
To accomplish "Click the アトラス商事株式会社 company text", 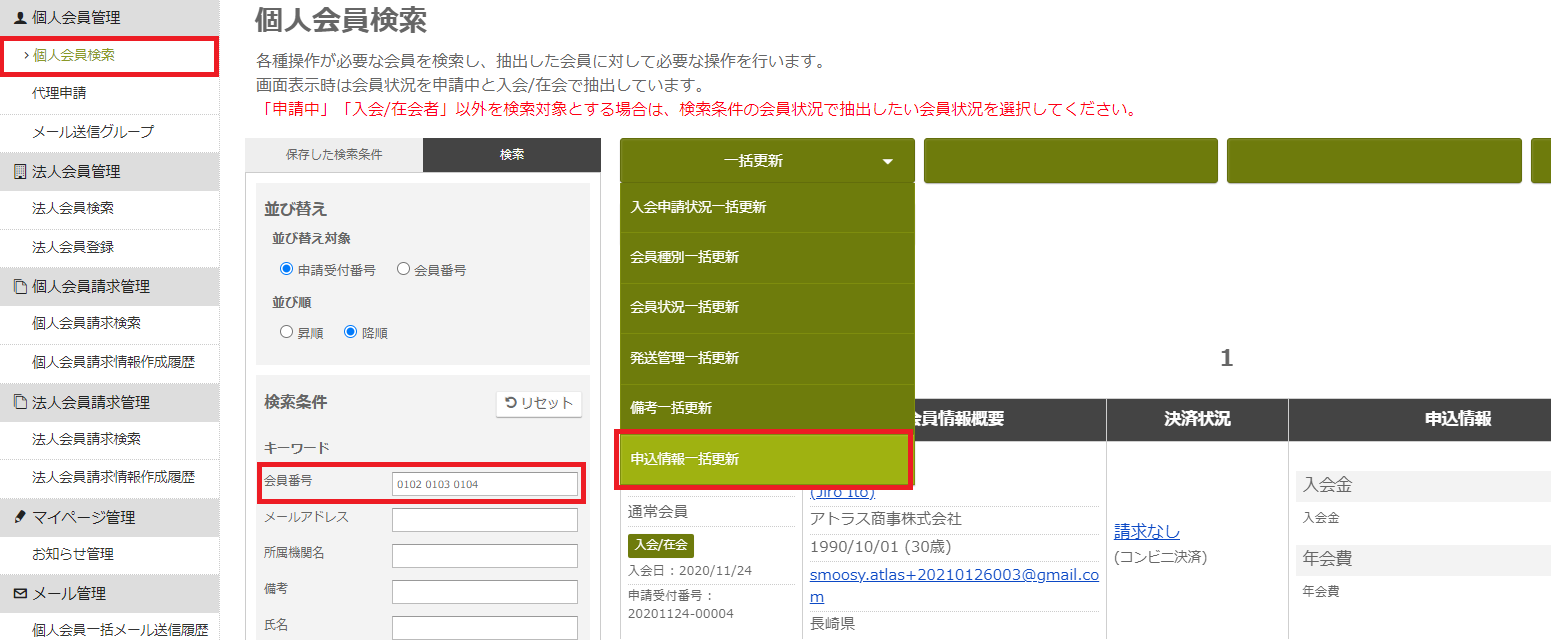I will (x=886, y=519).
